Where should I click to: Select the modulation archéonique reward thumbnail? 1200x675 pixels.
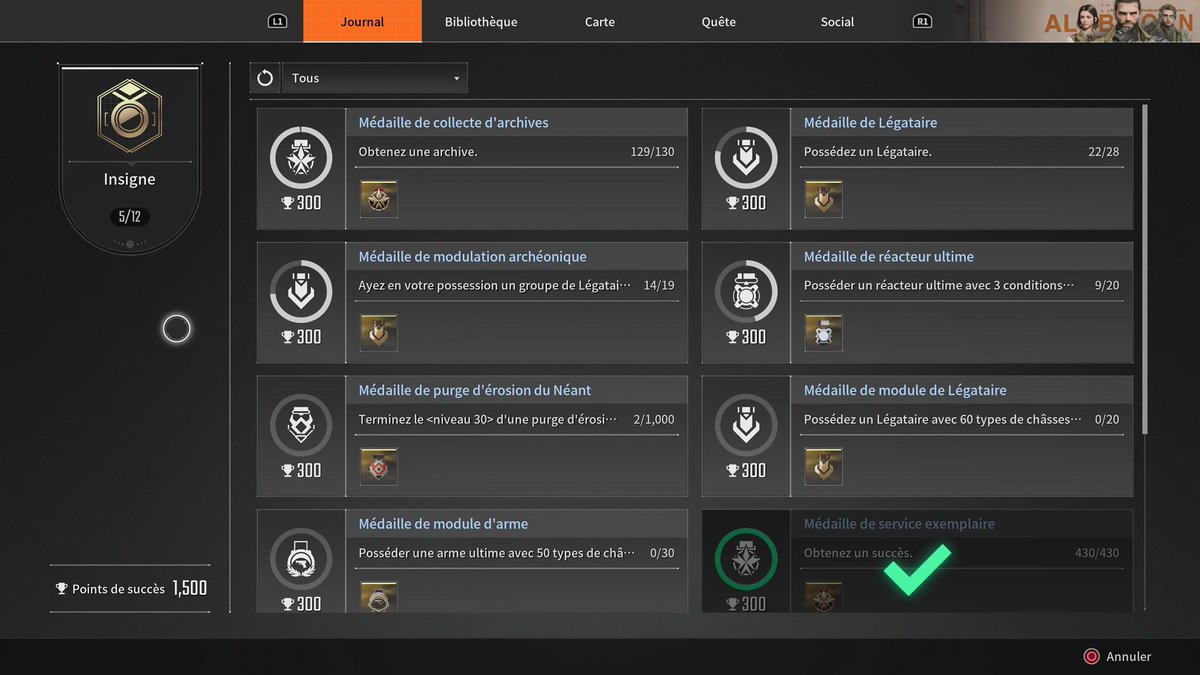click(379, 333)
